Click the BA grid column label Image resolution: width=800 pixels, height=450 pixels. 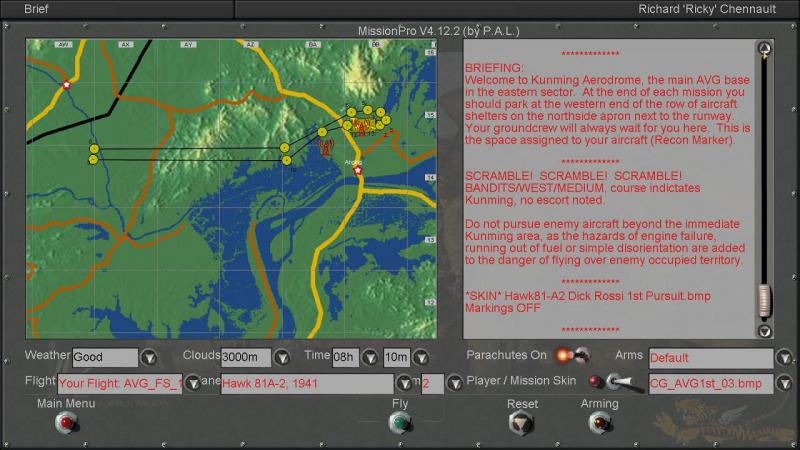(313, 44)
